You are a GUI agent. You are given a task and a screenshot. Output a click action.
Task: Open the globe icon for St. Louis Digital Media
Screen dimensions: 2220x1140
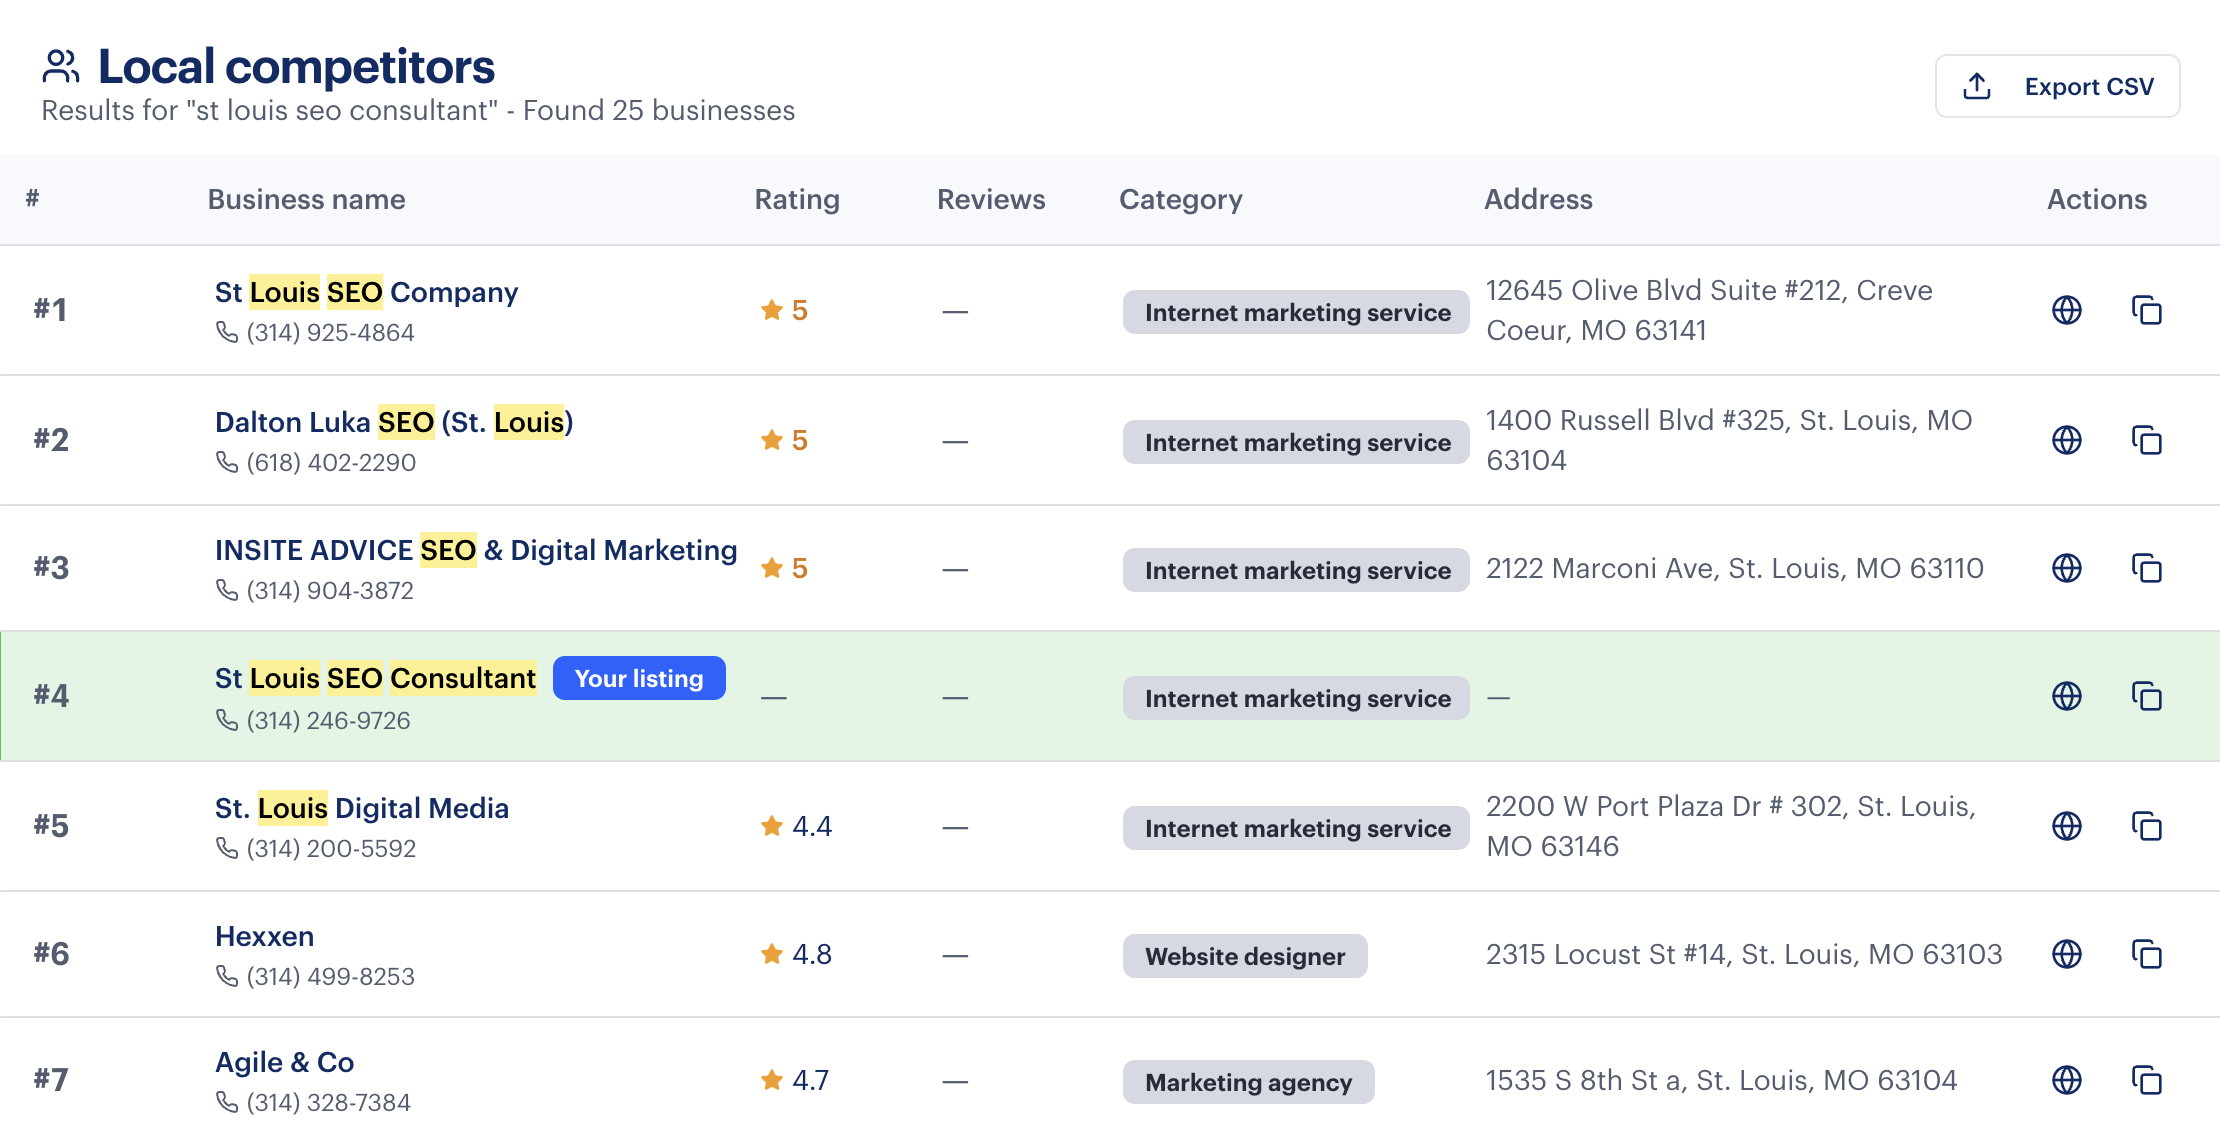coord(2067,826)
